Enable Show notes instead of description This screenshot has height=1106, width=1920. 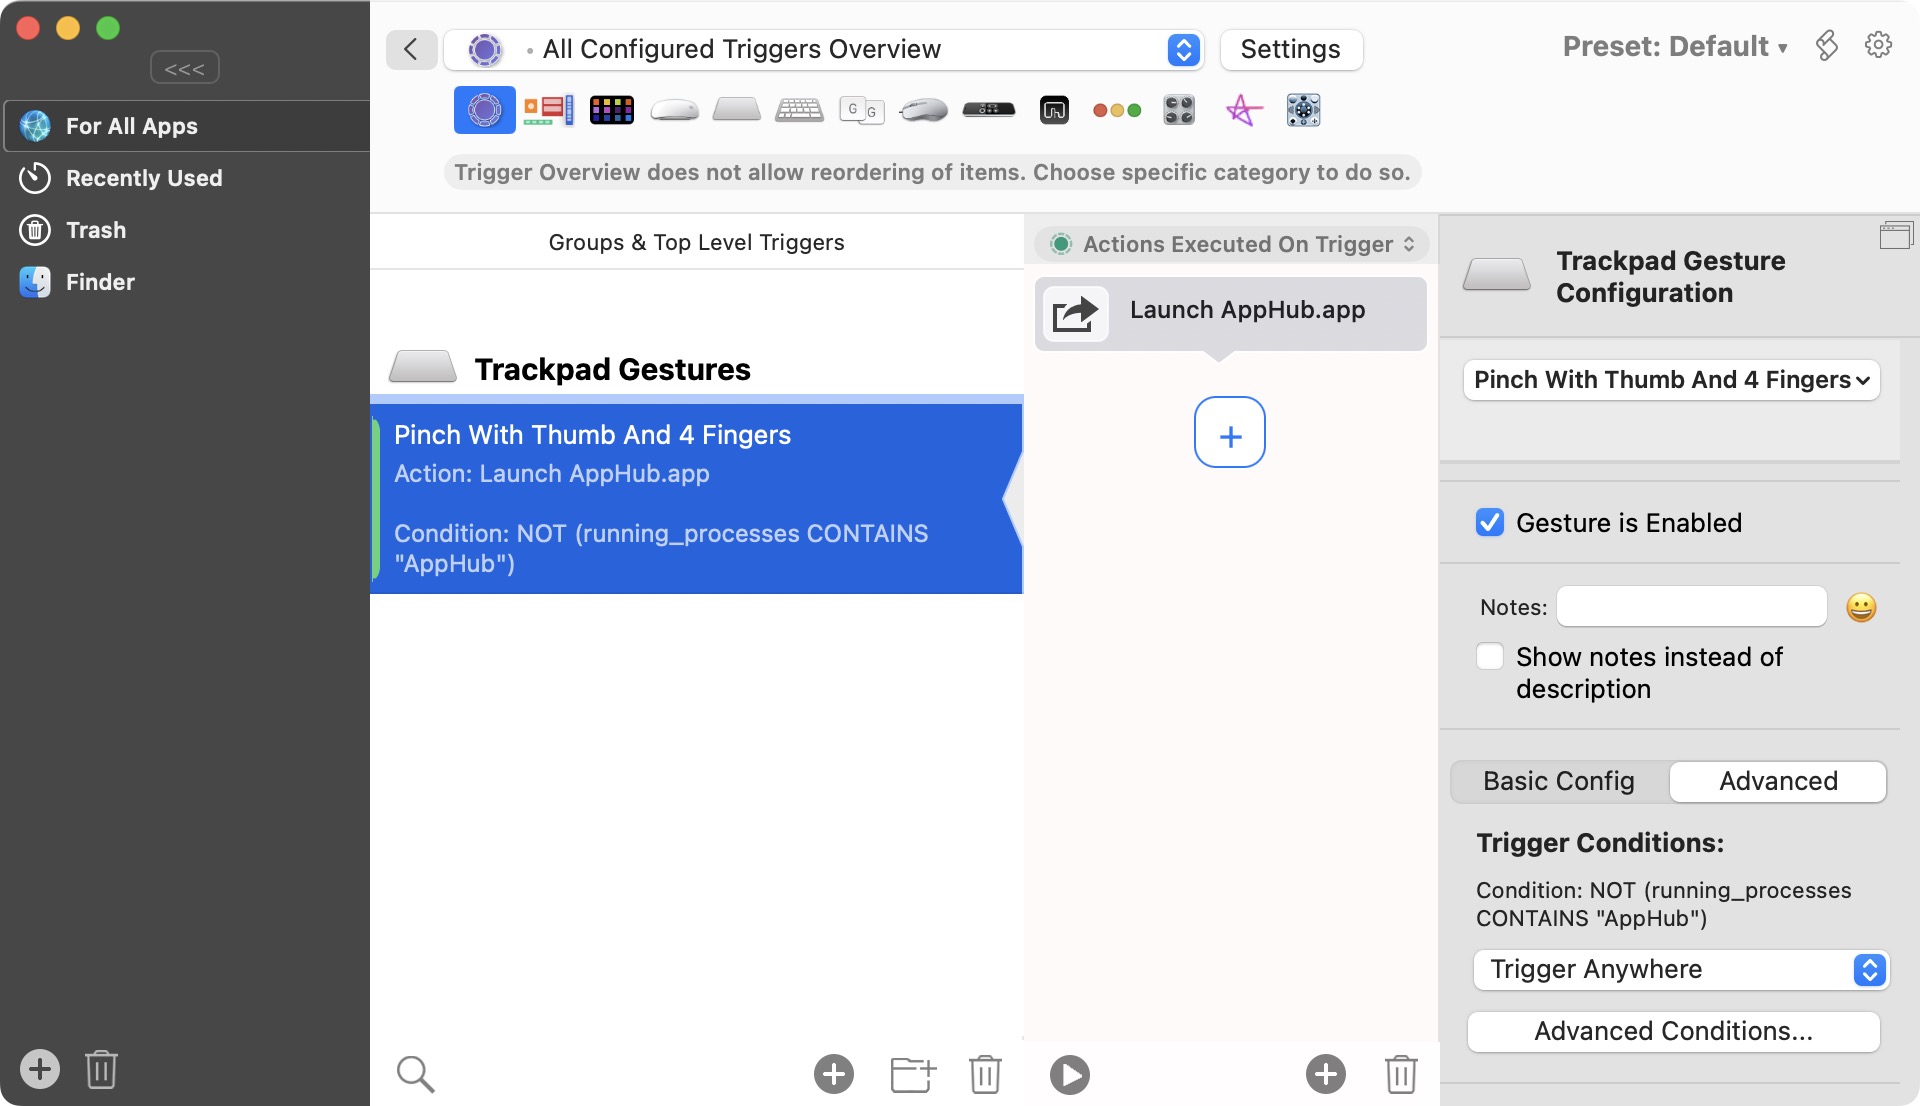[1490, 656]
